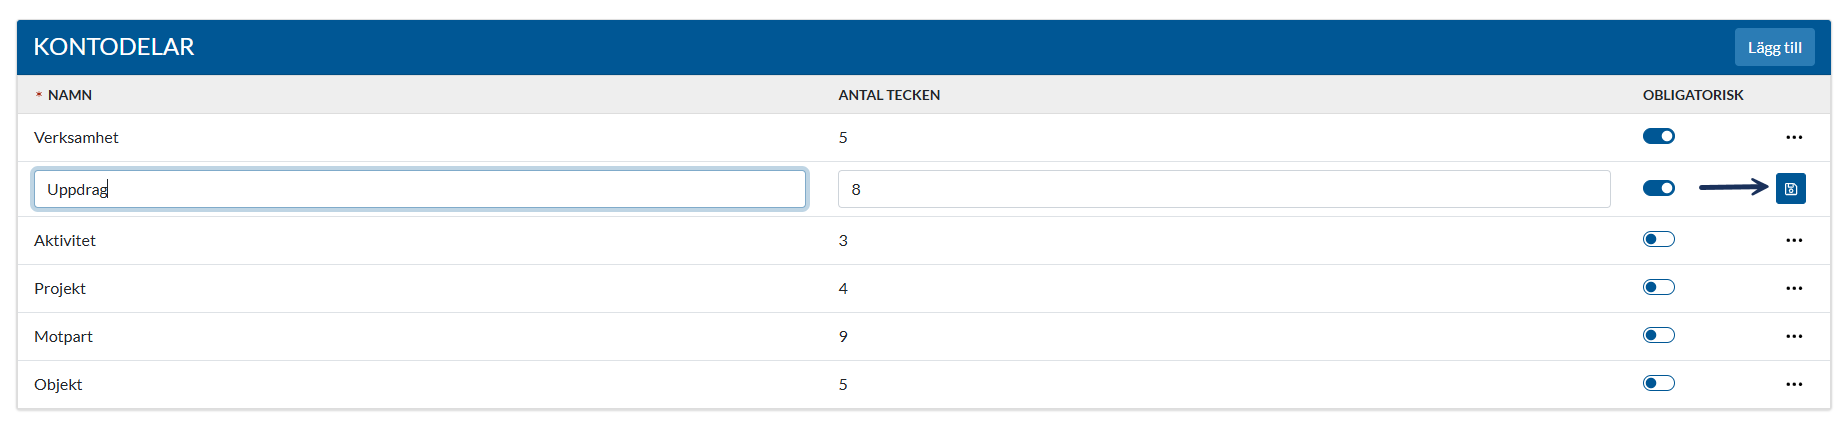
Task: Disable obligatorisk toggle for Verksamhet
Action: click(1658, 136)
